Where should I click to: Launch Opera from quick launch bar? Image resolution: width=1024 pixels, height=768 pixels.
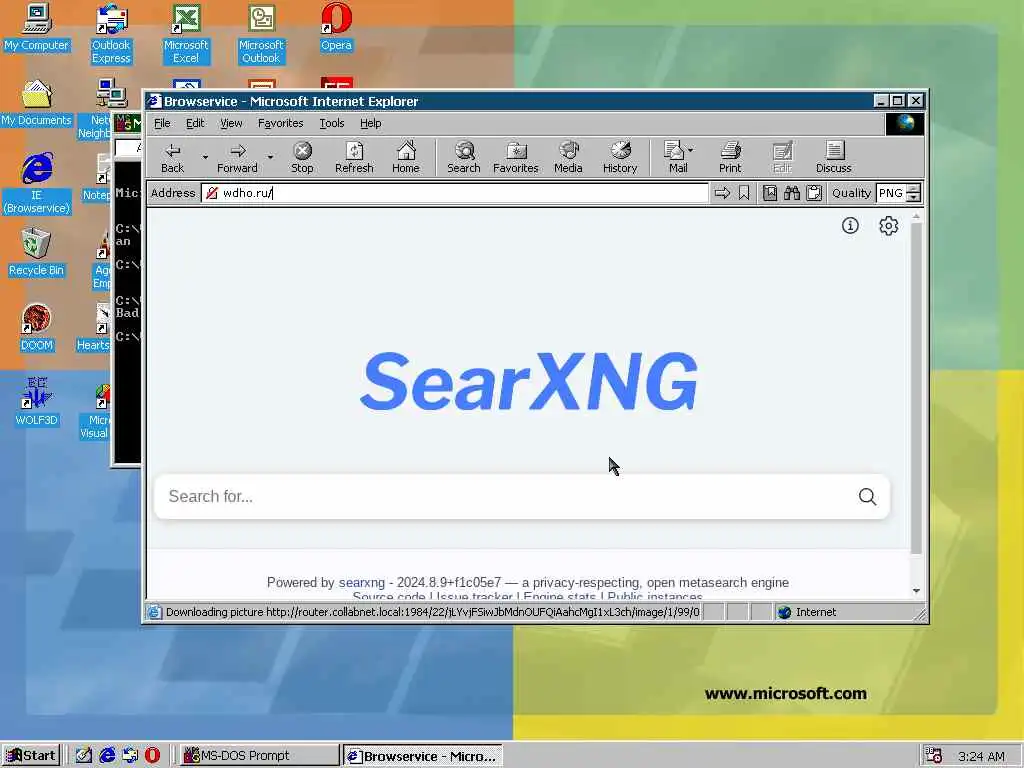[152, 756]
